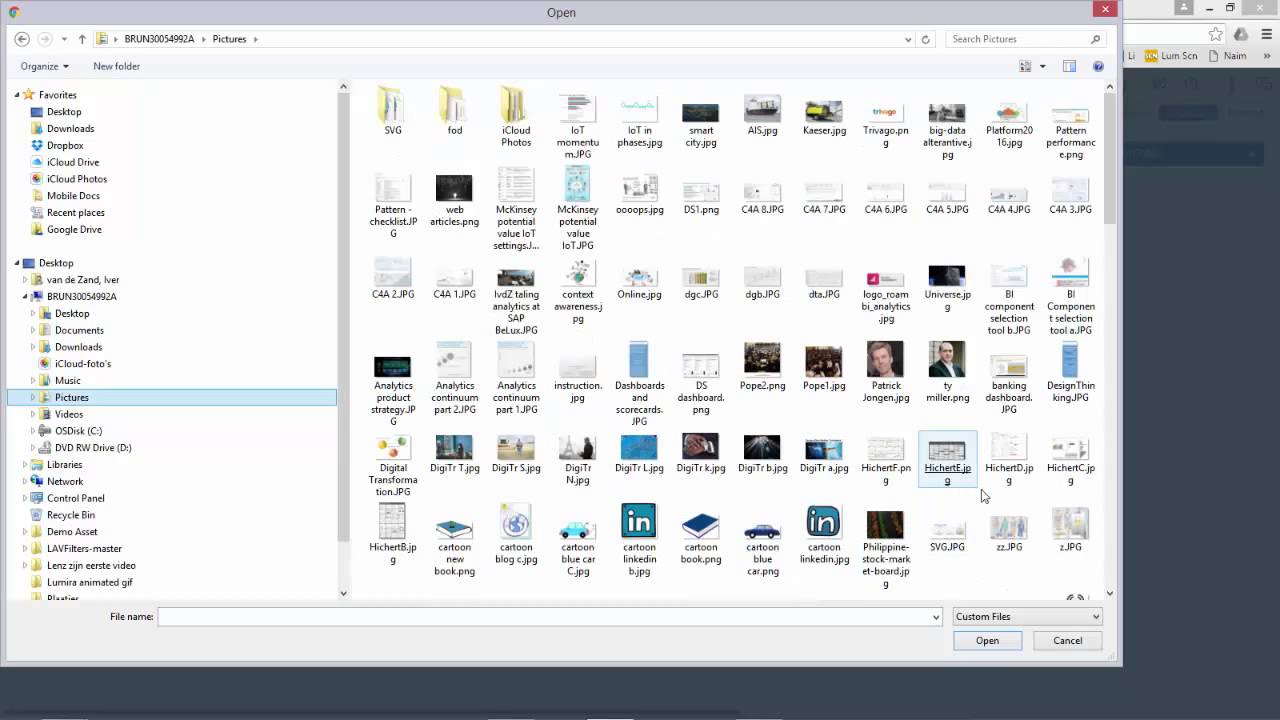Select Universe.jpg file
The height and width of the screenshot is (720, 1280).
click(947, 286)
